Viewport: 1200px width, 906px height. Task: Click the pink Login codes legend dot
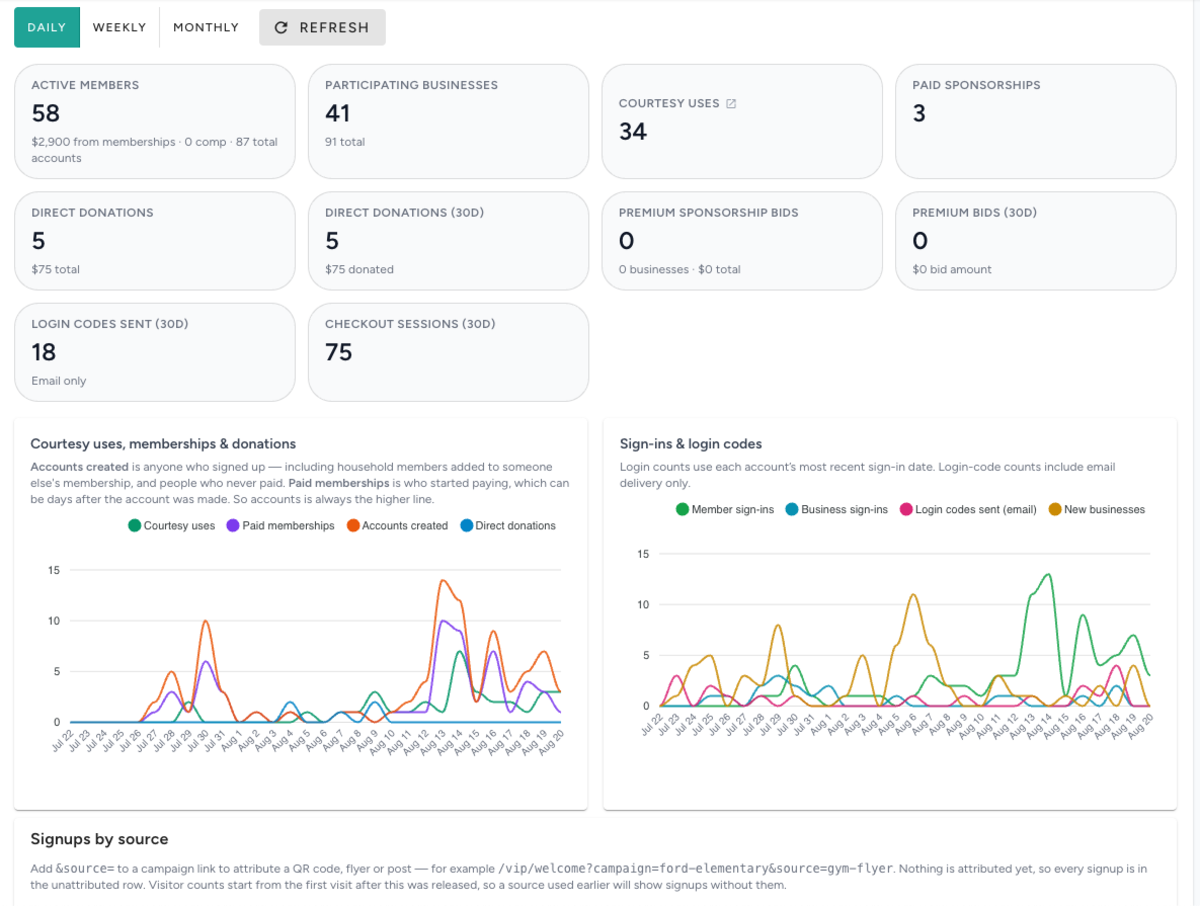click(x=906, y=509)
